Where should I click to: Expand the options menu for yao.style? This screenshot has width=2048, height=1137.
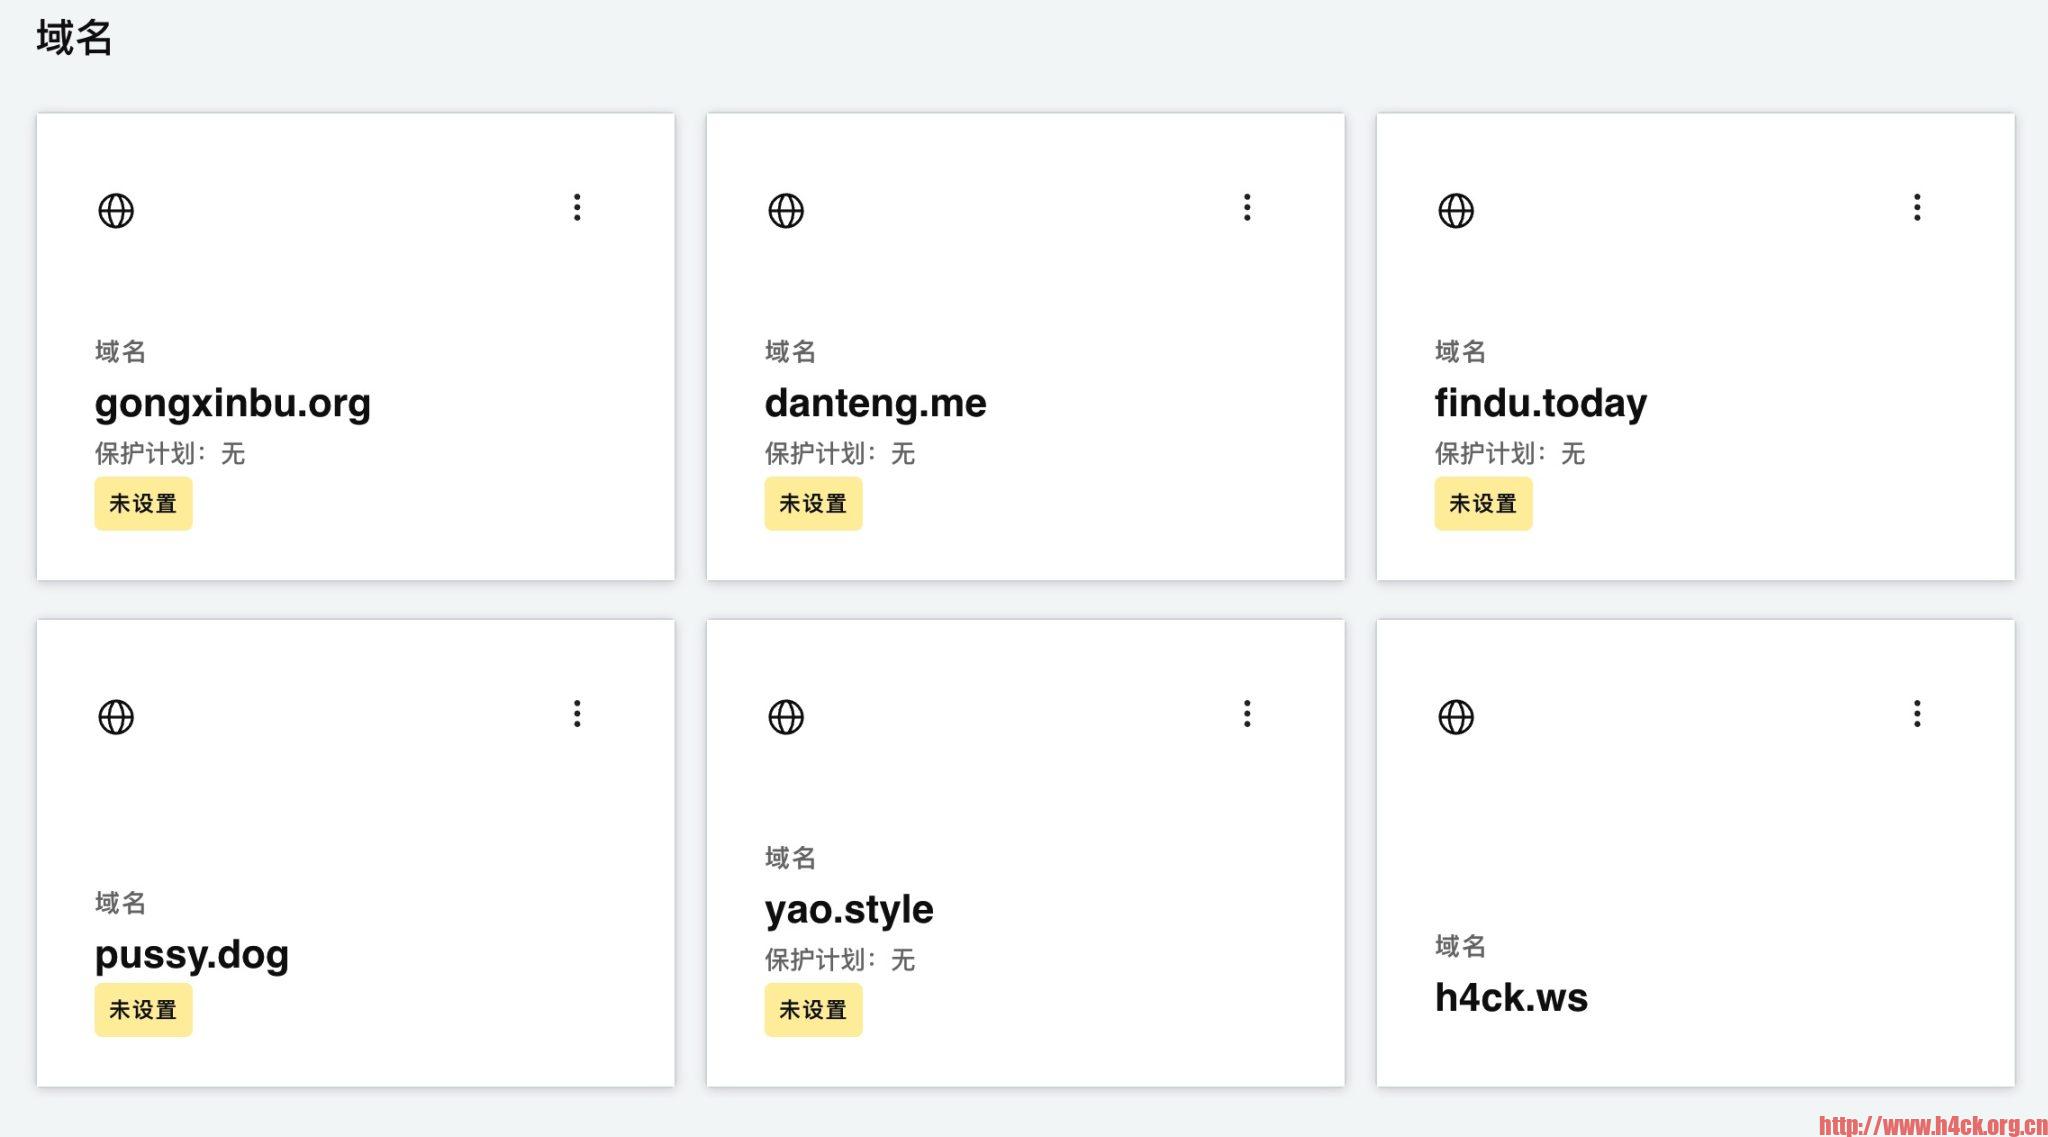(x=1247, y=713)
